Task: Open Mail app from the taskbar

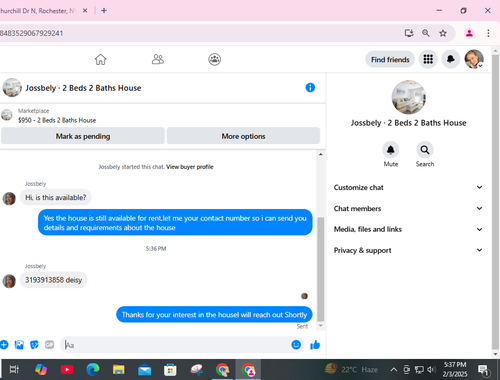Action: [144, 370]
